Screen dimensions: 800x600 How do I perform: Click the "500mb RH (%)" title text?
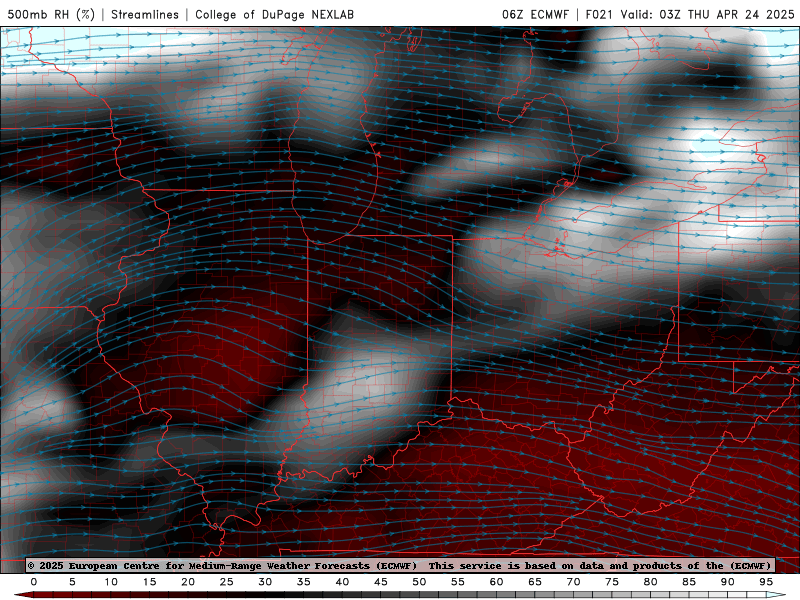pyautogui.click(x=51, y=14)
